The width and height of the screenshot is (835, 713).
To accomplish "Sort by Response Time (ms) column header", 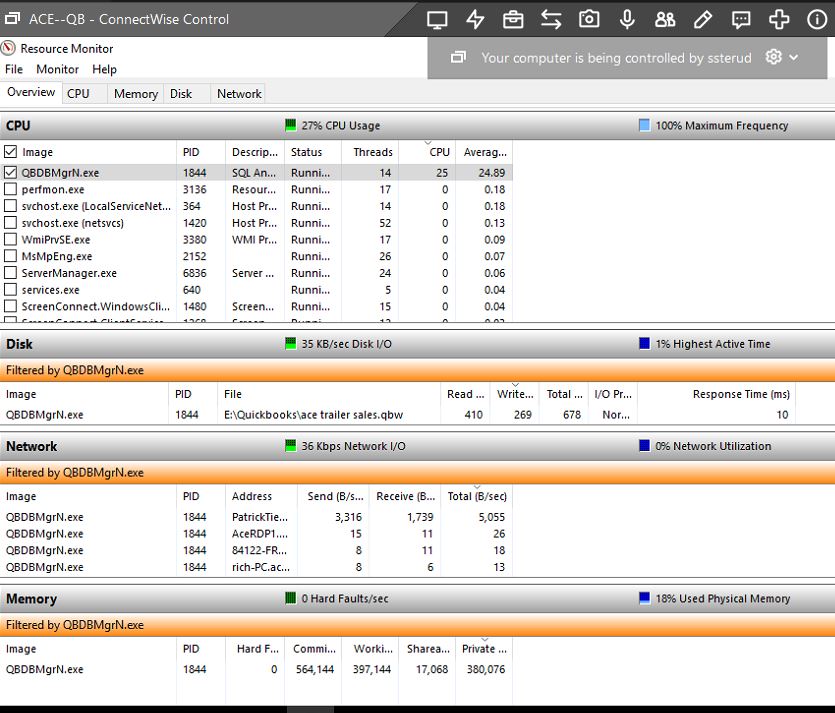I will [740, 394].
